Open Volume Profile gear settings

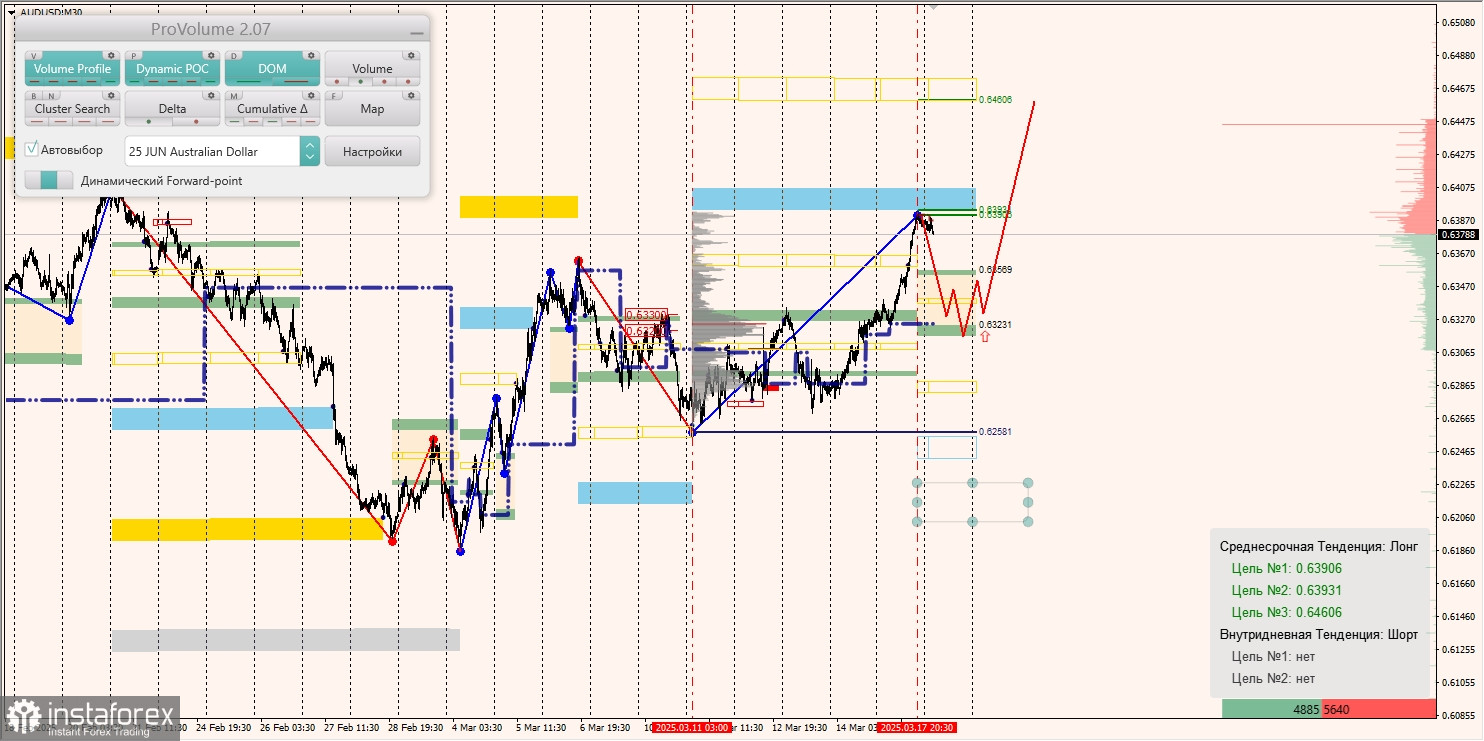111,55
